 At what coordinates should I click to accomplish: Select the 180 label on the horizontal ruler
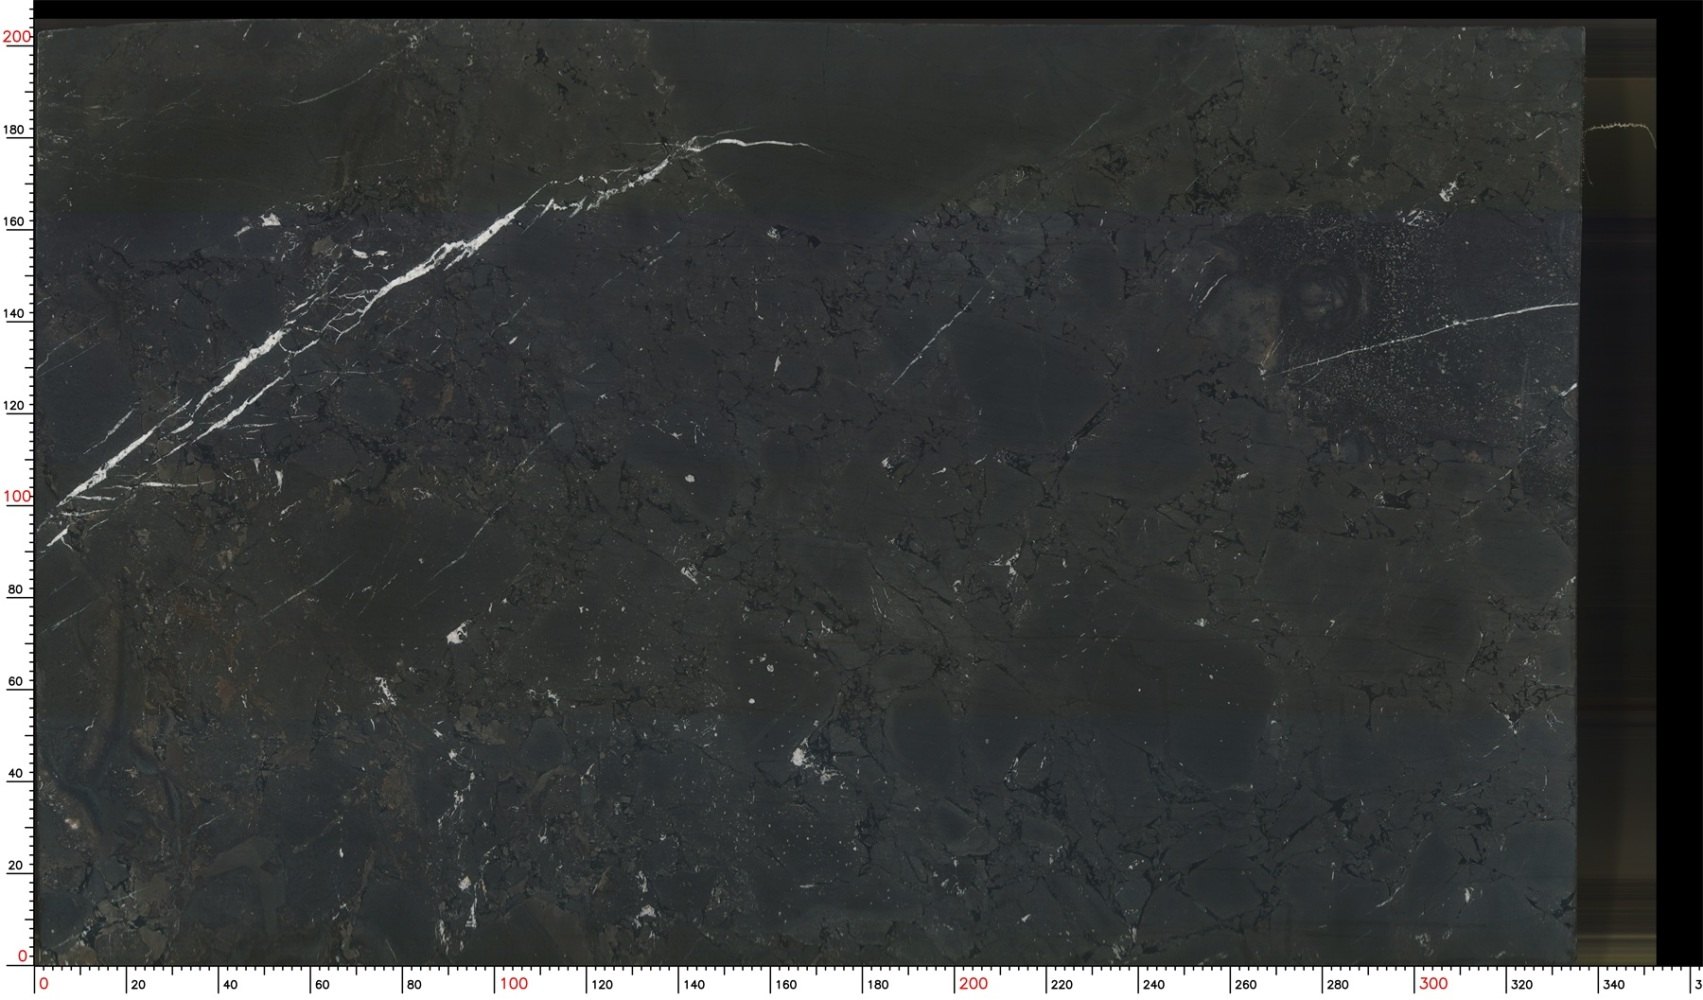coord(878,985)
